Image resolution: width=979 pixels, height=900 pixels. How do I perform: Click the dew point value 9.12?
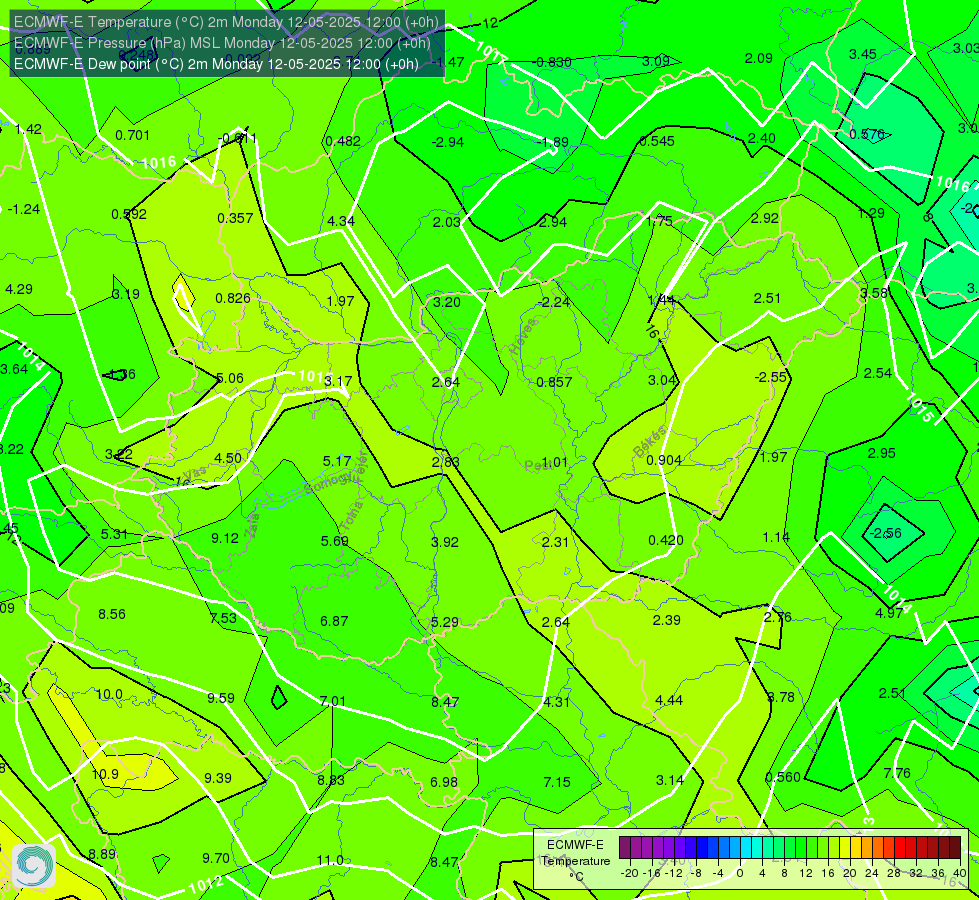225,538
